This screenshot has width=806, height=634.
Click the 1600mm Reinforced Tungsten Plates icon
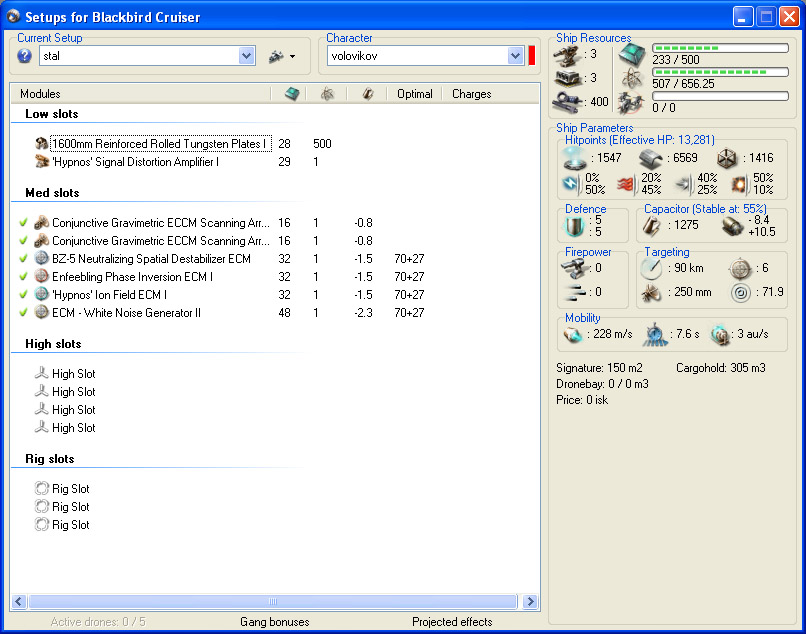coord(41,144)
